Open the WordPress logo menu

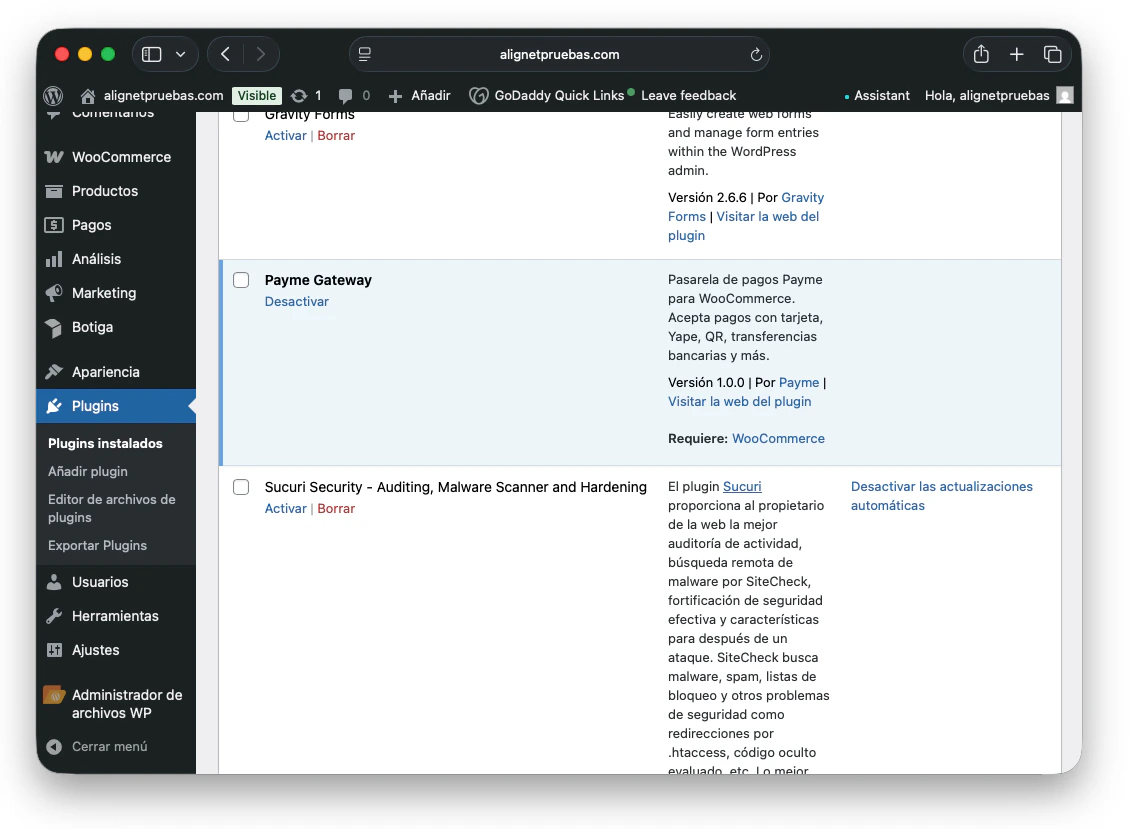pos(53,95)
